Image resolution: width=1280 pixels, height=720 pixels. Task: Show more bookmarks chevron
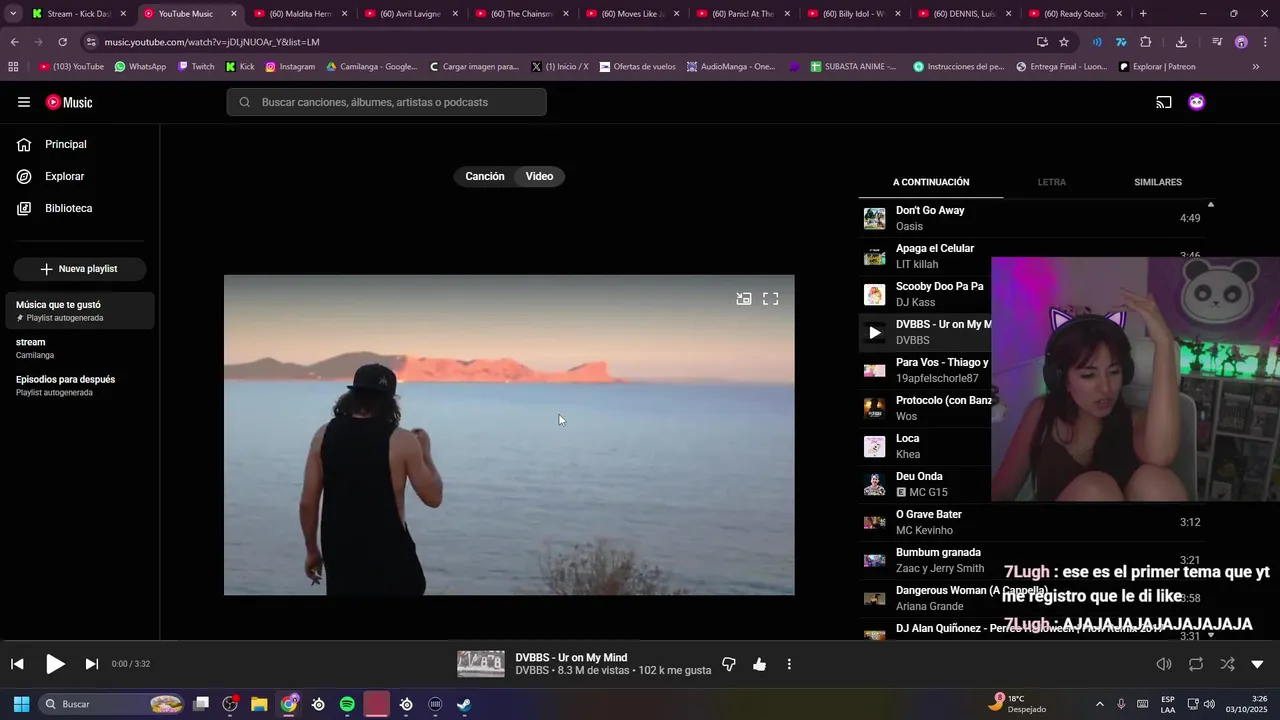click(1256, 67)
